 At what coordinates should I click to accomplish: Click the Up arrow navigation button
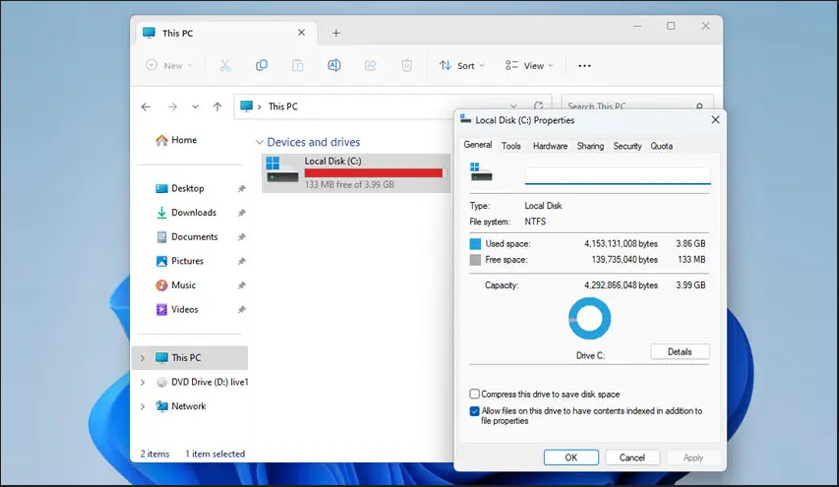pos(219,107)
